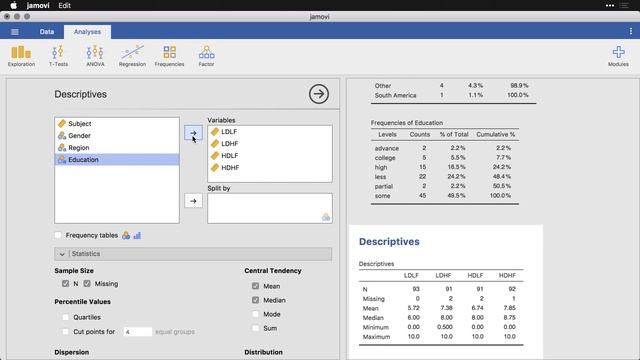
Task: Edit the cut points equal groups field
Action: pos(138,332)
